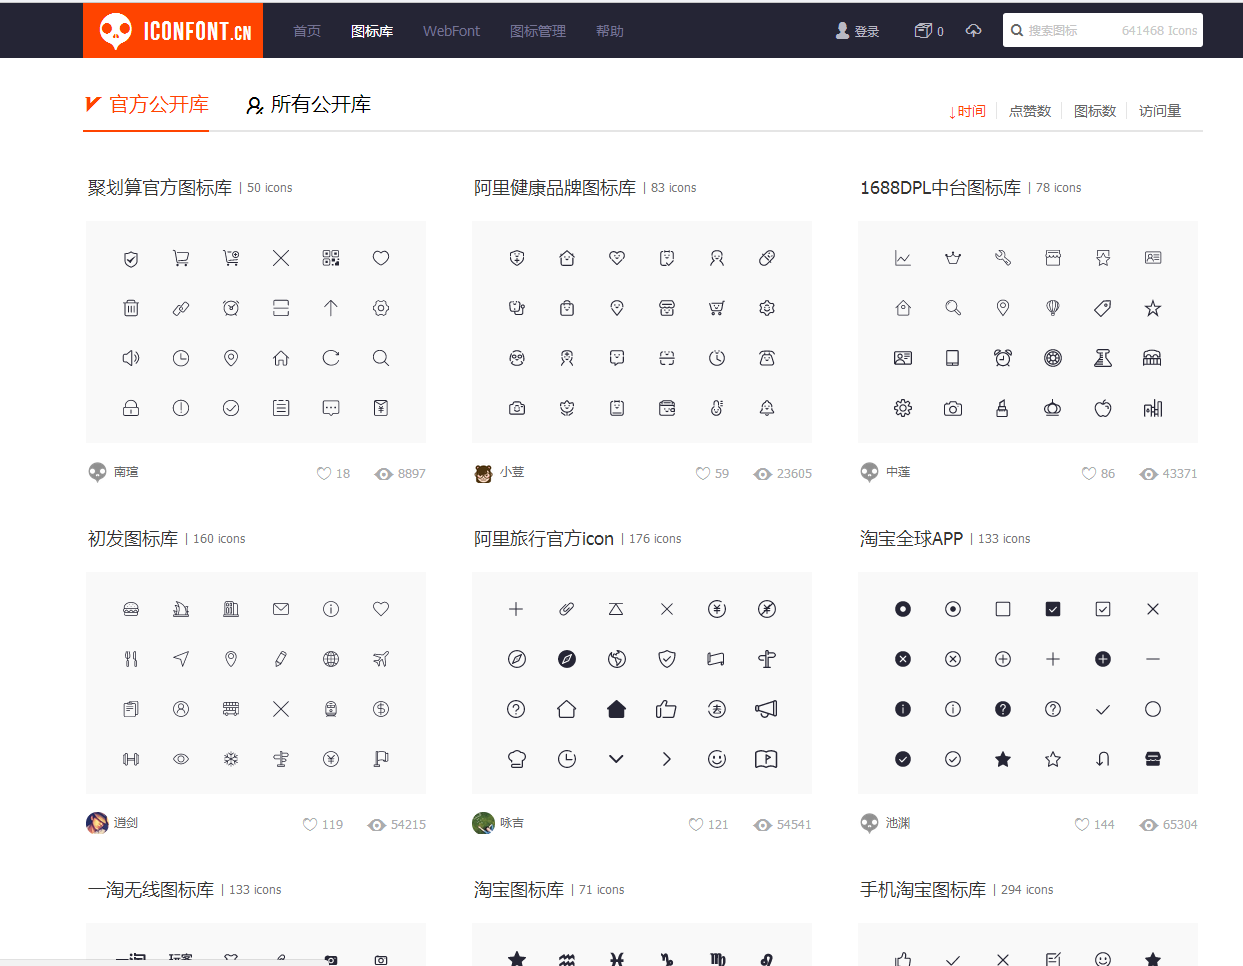Click thumbs up icon in 阿里旅行 library
1243x966 pixels.
667,709
